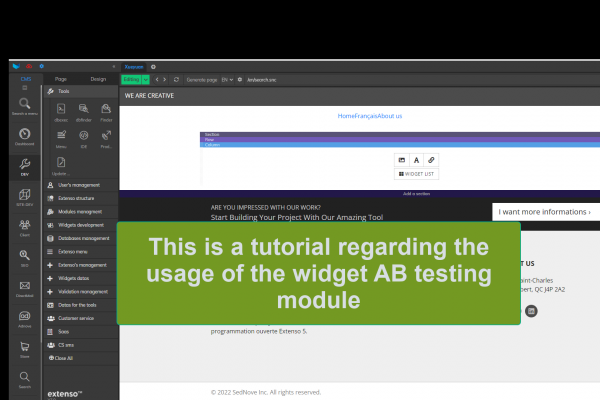Screen dimensions: 600x400
Task: Expand Customer service section
Action: click(81, 318)
